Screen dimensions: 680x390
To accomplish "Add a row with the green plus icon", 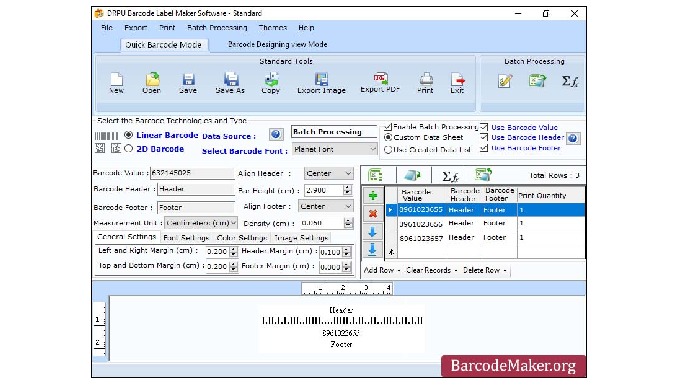I will click(x=373, y=196).
